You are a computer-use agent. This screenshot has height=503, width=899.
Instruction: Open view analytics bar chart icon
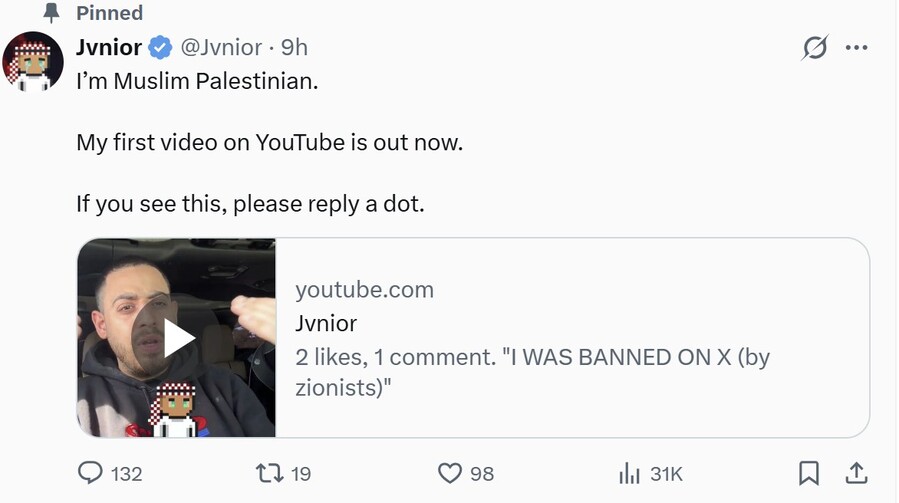click(x=629, y=473)
